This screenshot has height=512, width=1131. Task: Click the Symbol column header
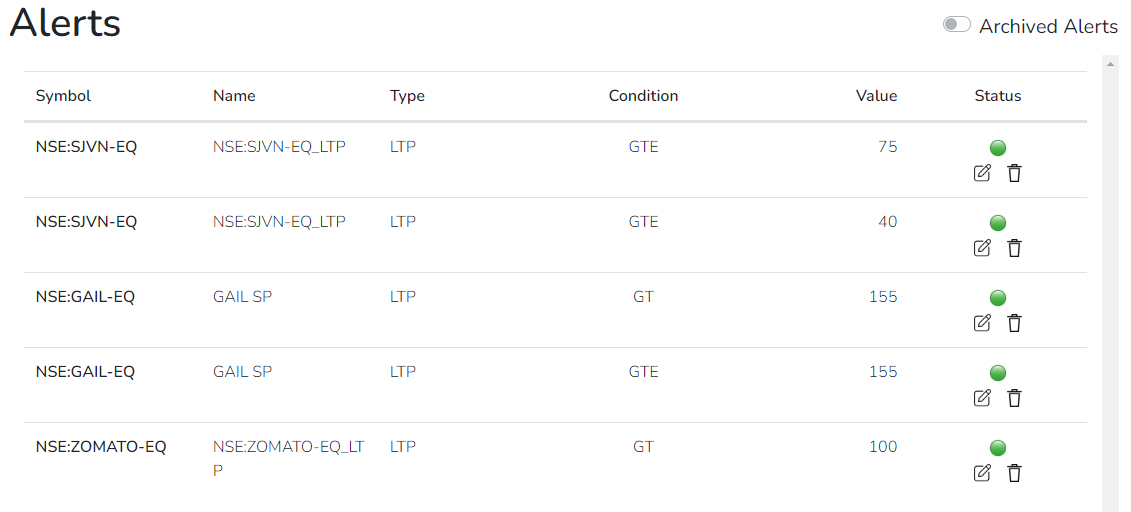[63, 96]
